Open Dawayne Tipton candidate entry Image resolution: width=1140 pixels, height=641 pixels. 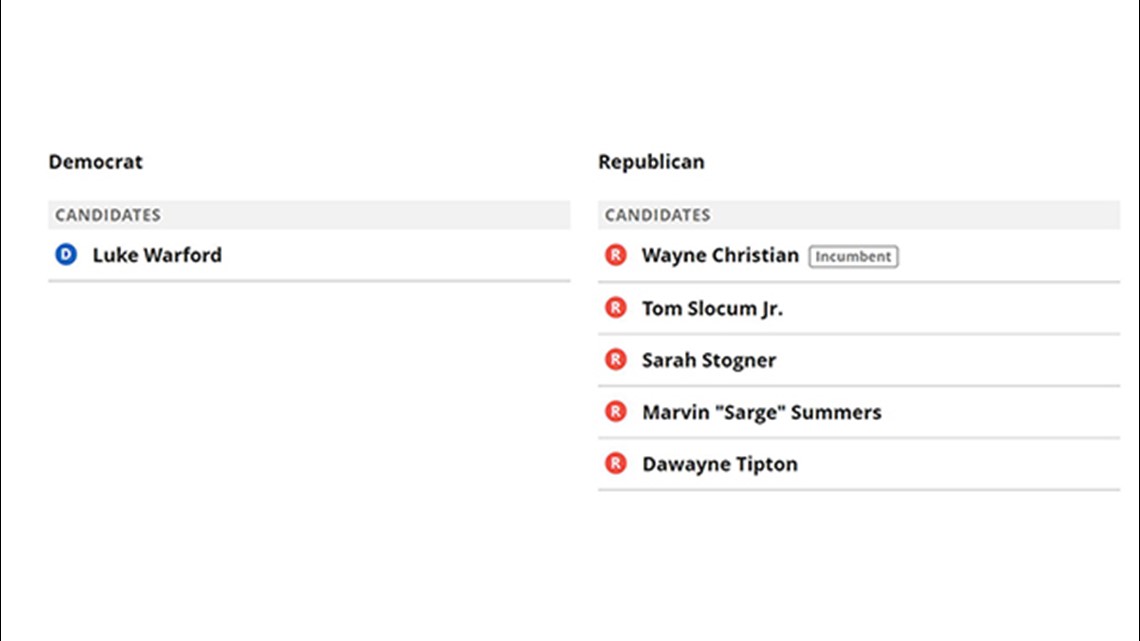720,464
